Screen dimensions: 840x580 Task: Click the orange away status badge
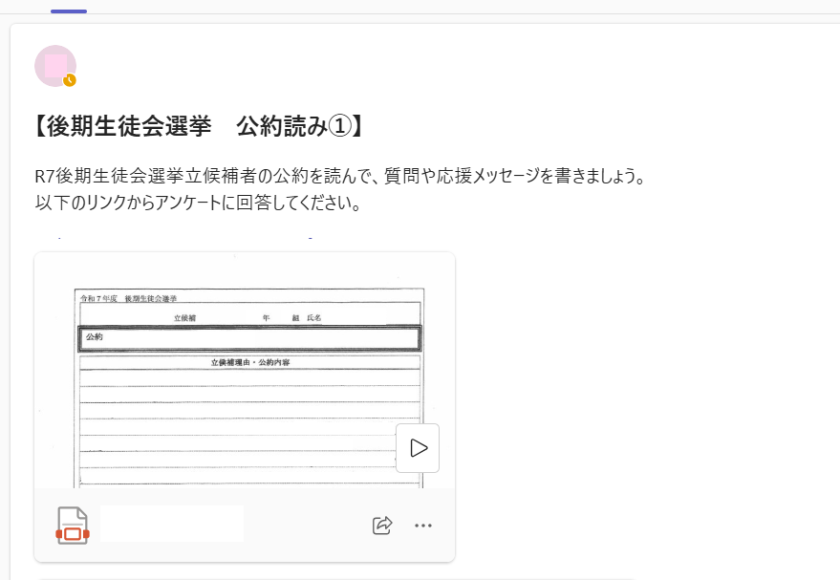tap(70, 80)
